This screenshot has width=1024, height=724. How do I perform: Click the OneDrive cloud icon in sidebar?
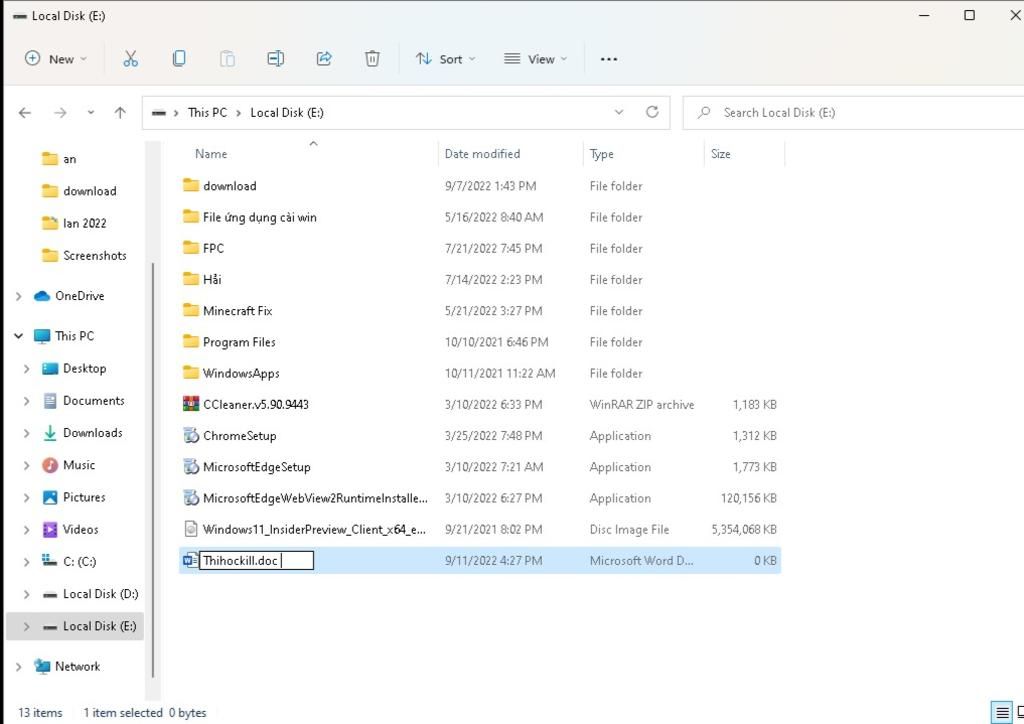(42, 296)
